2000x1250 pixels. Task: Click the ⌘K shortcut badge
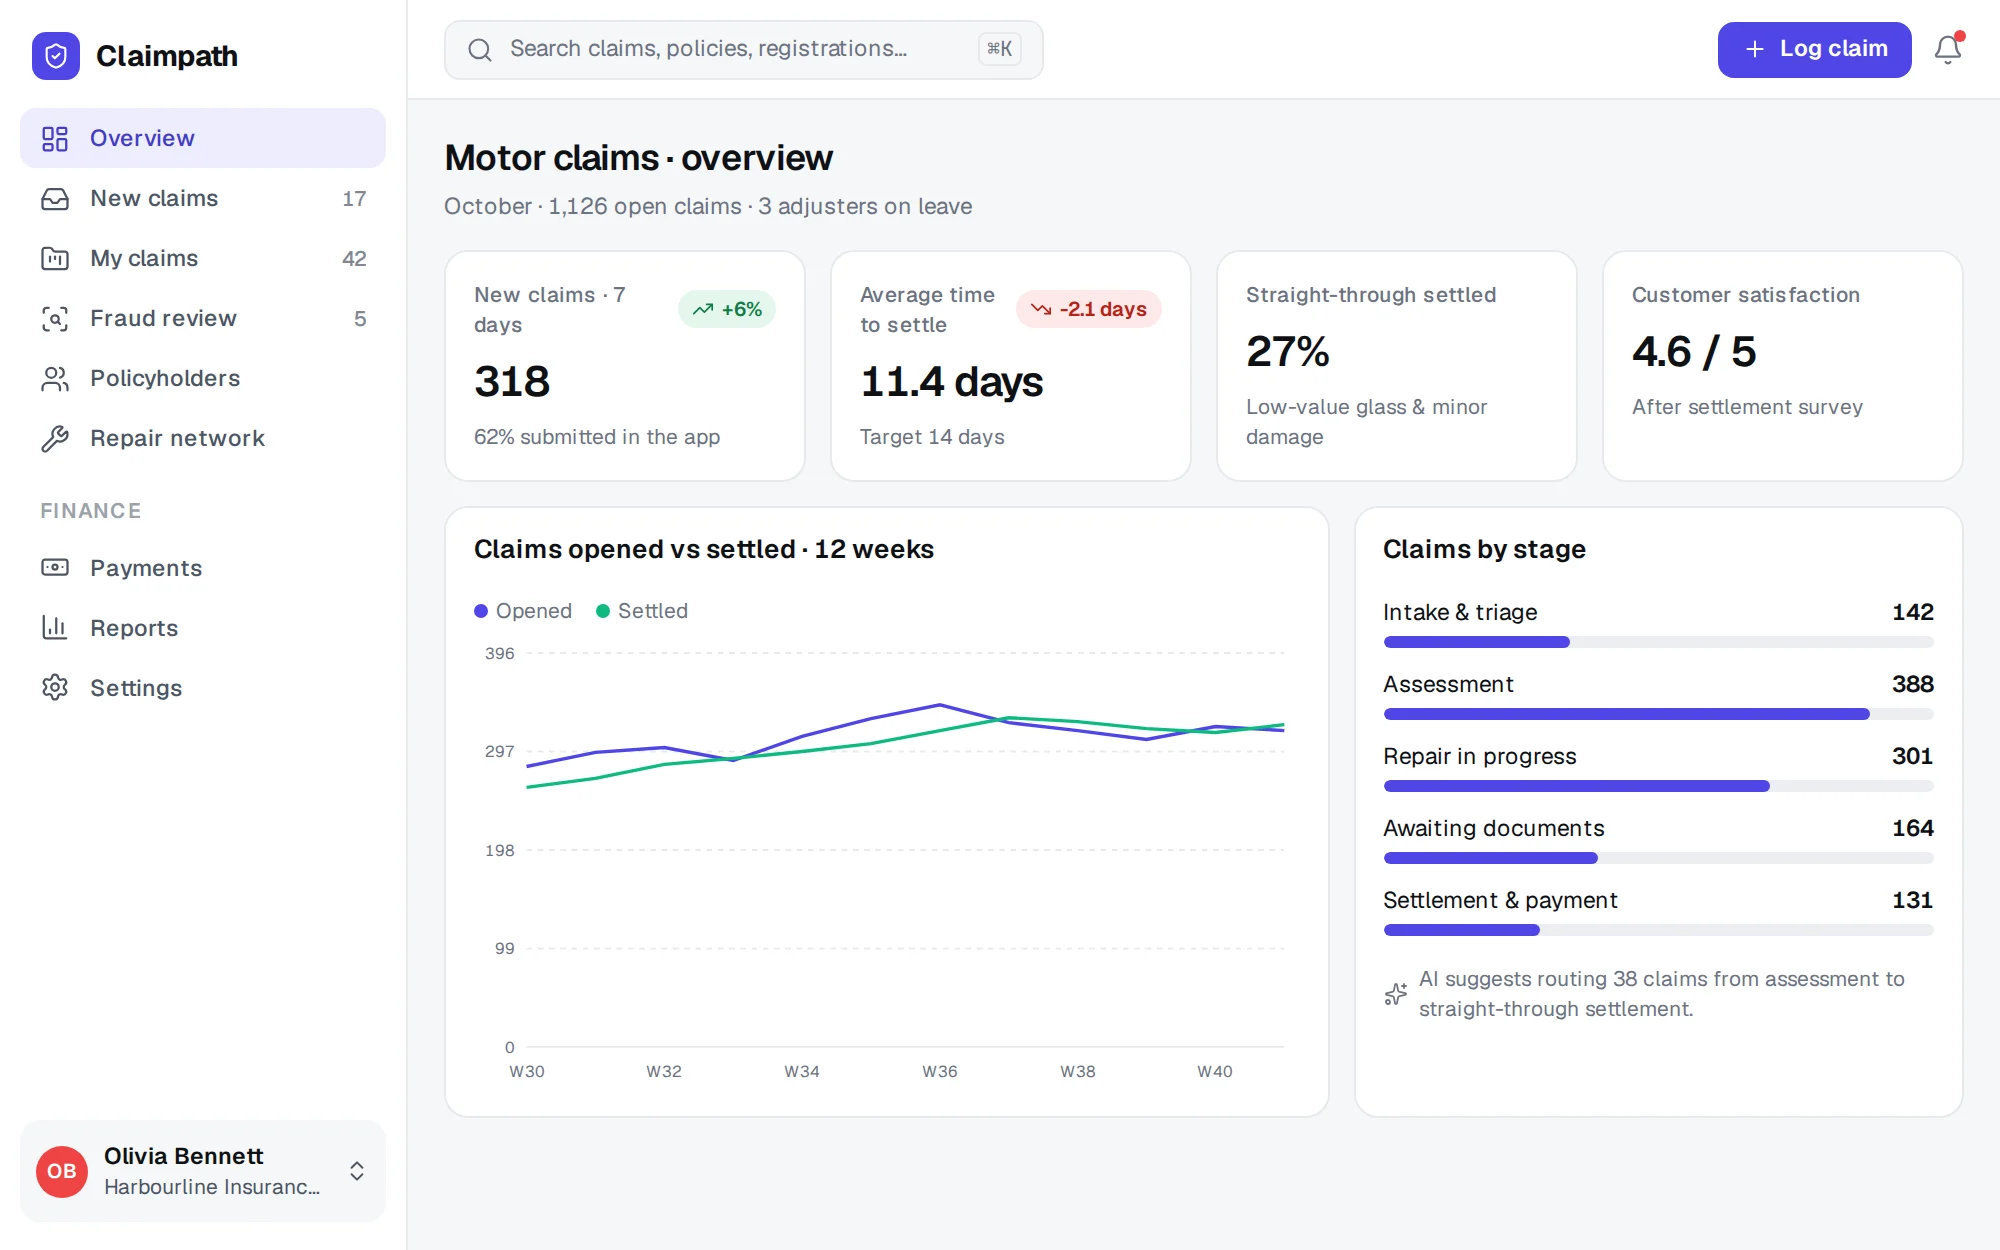coord(999,49)
